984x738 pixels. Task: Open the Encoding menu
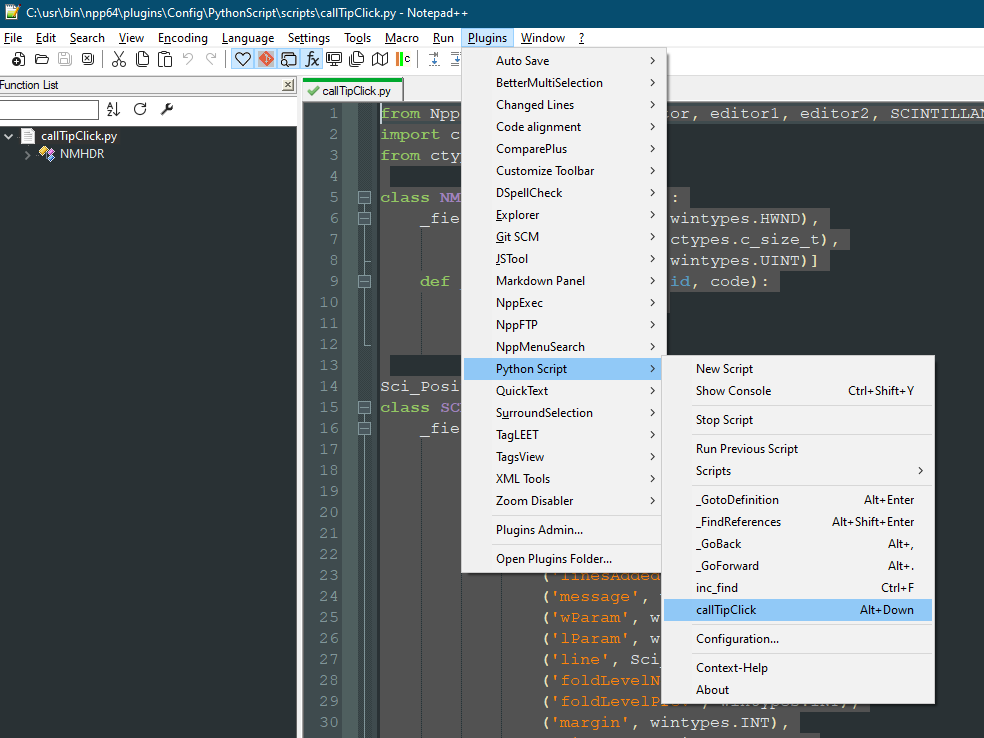tap(183, 38)
